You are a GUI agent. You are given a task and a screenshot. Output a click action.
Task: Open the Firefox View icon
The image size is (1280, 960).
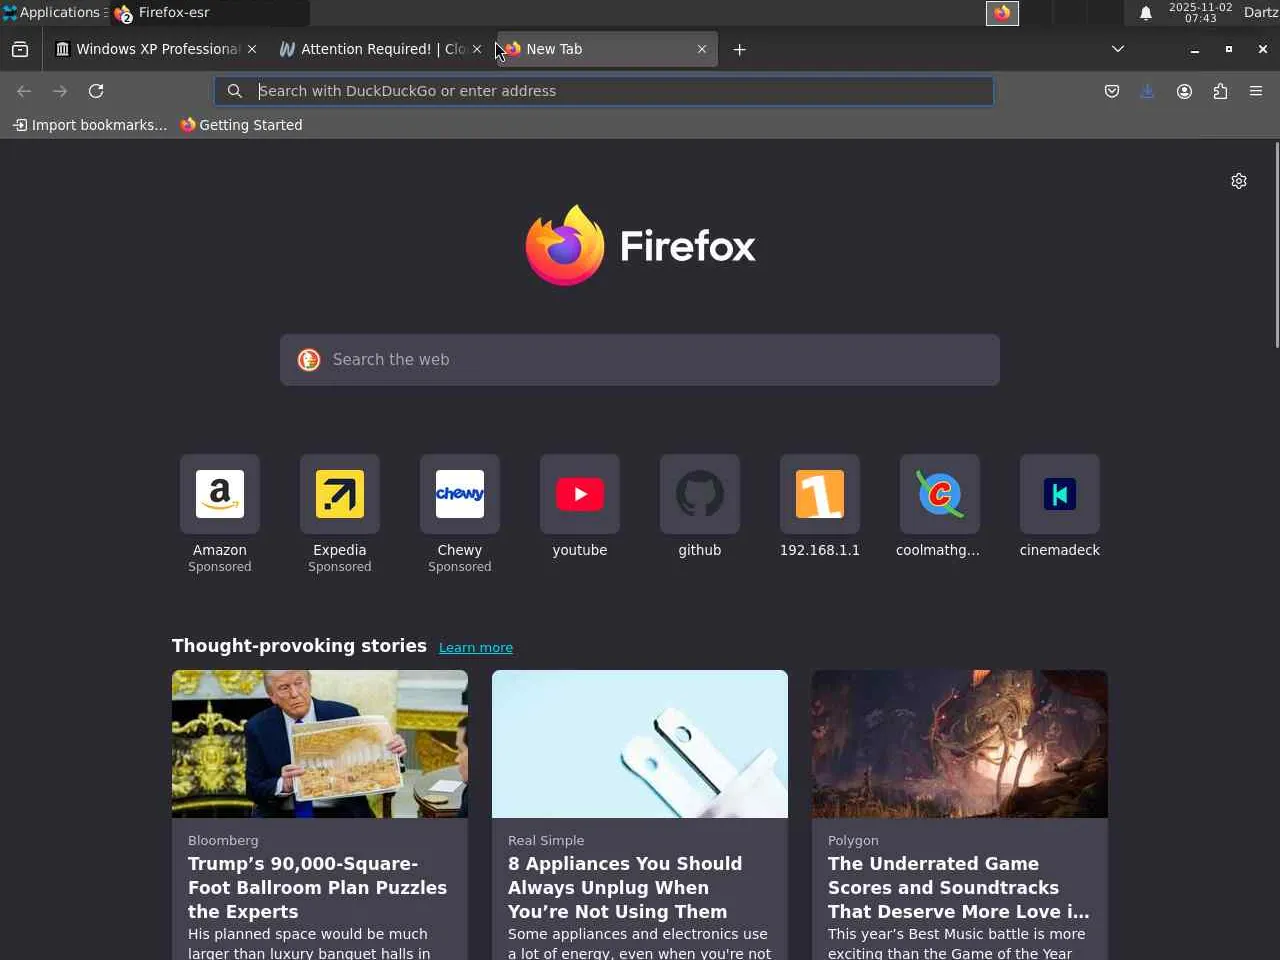[20, 49]
